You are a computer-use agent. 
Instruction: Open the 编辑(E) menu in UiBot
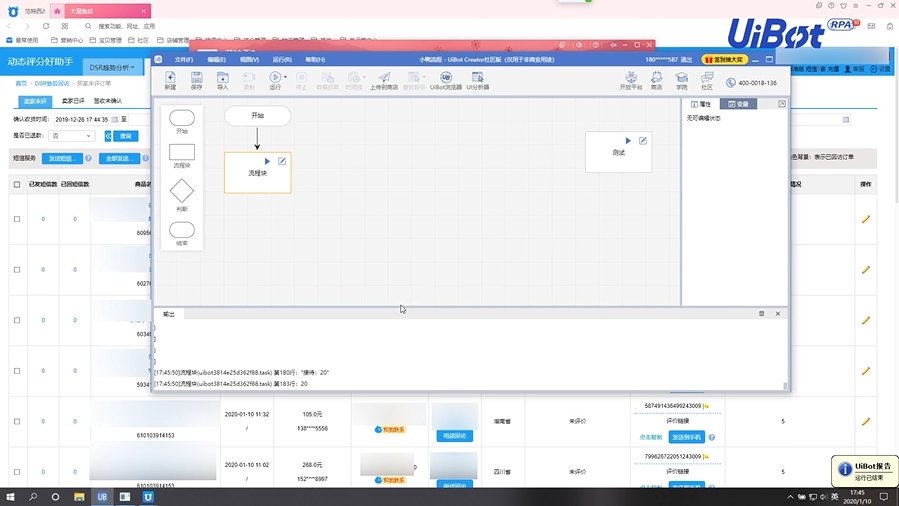coord(216,60)
